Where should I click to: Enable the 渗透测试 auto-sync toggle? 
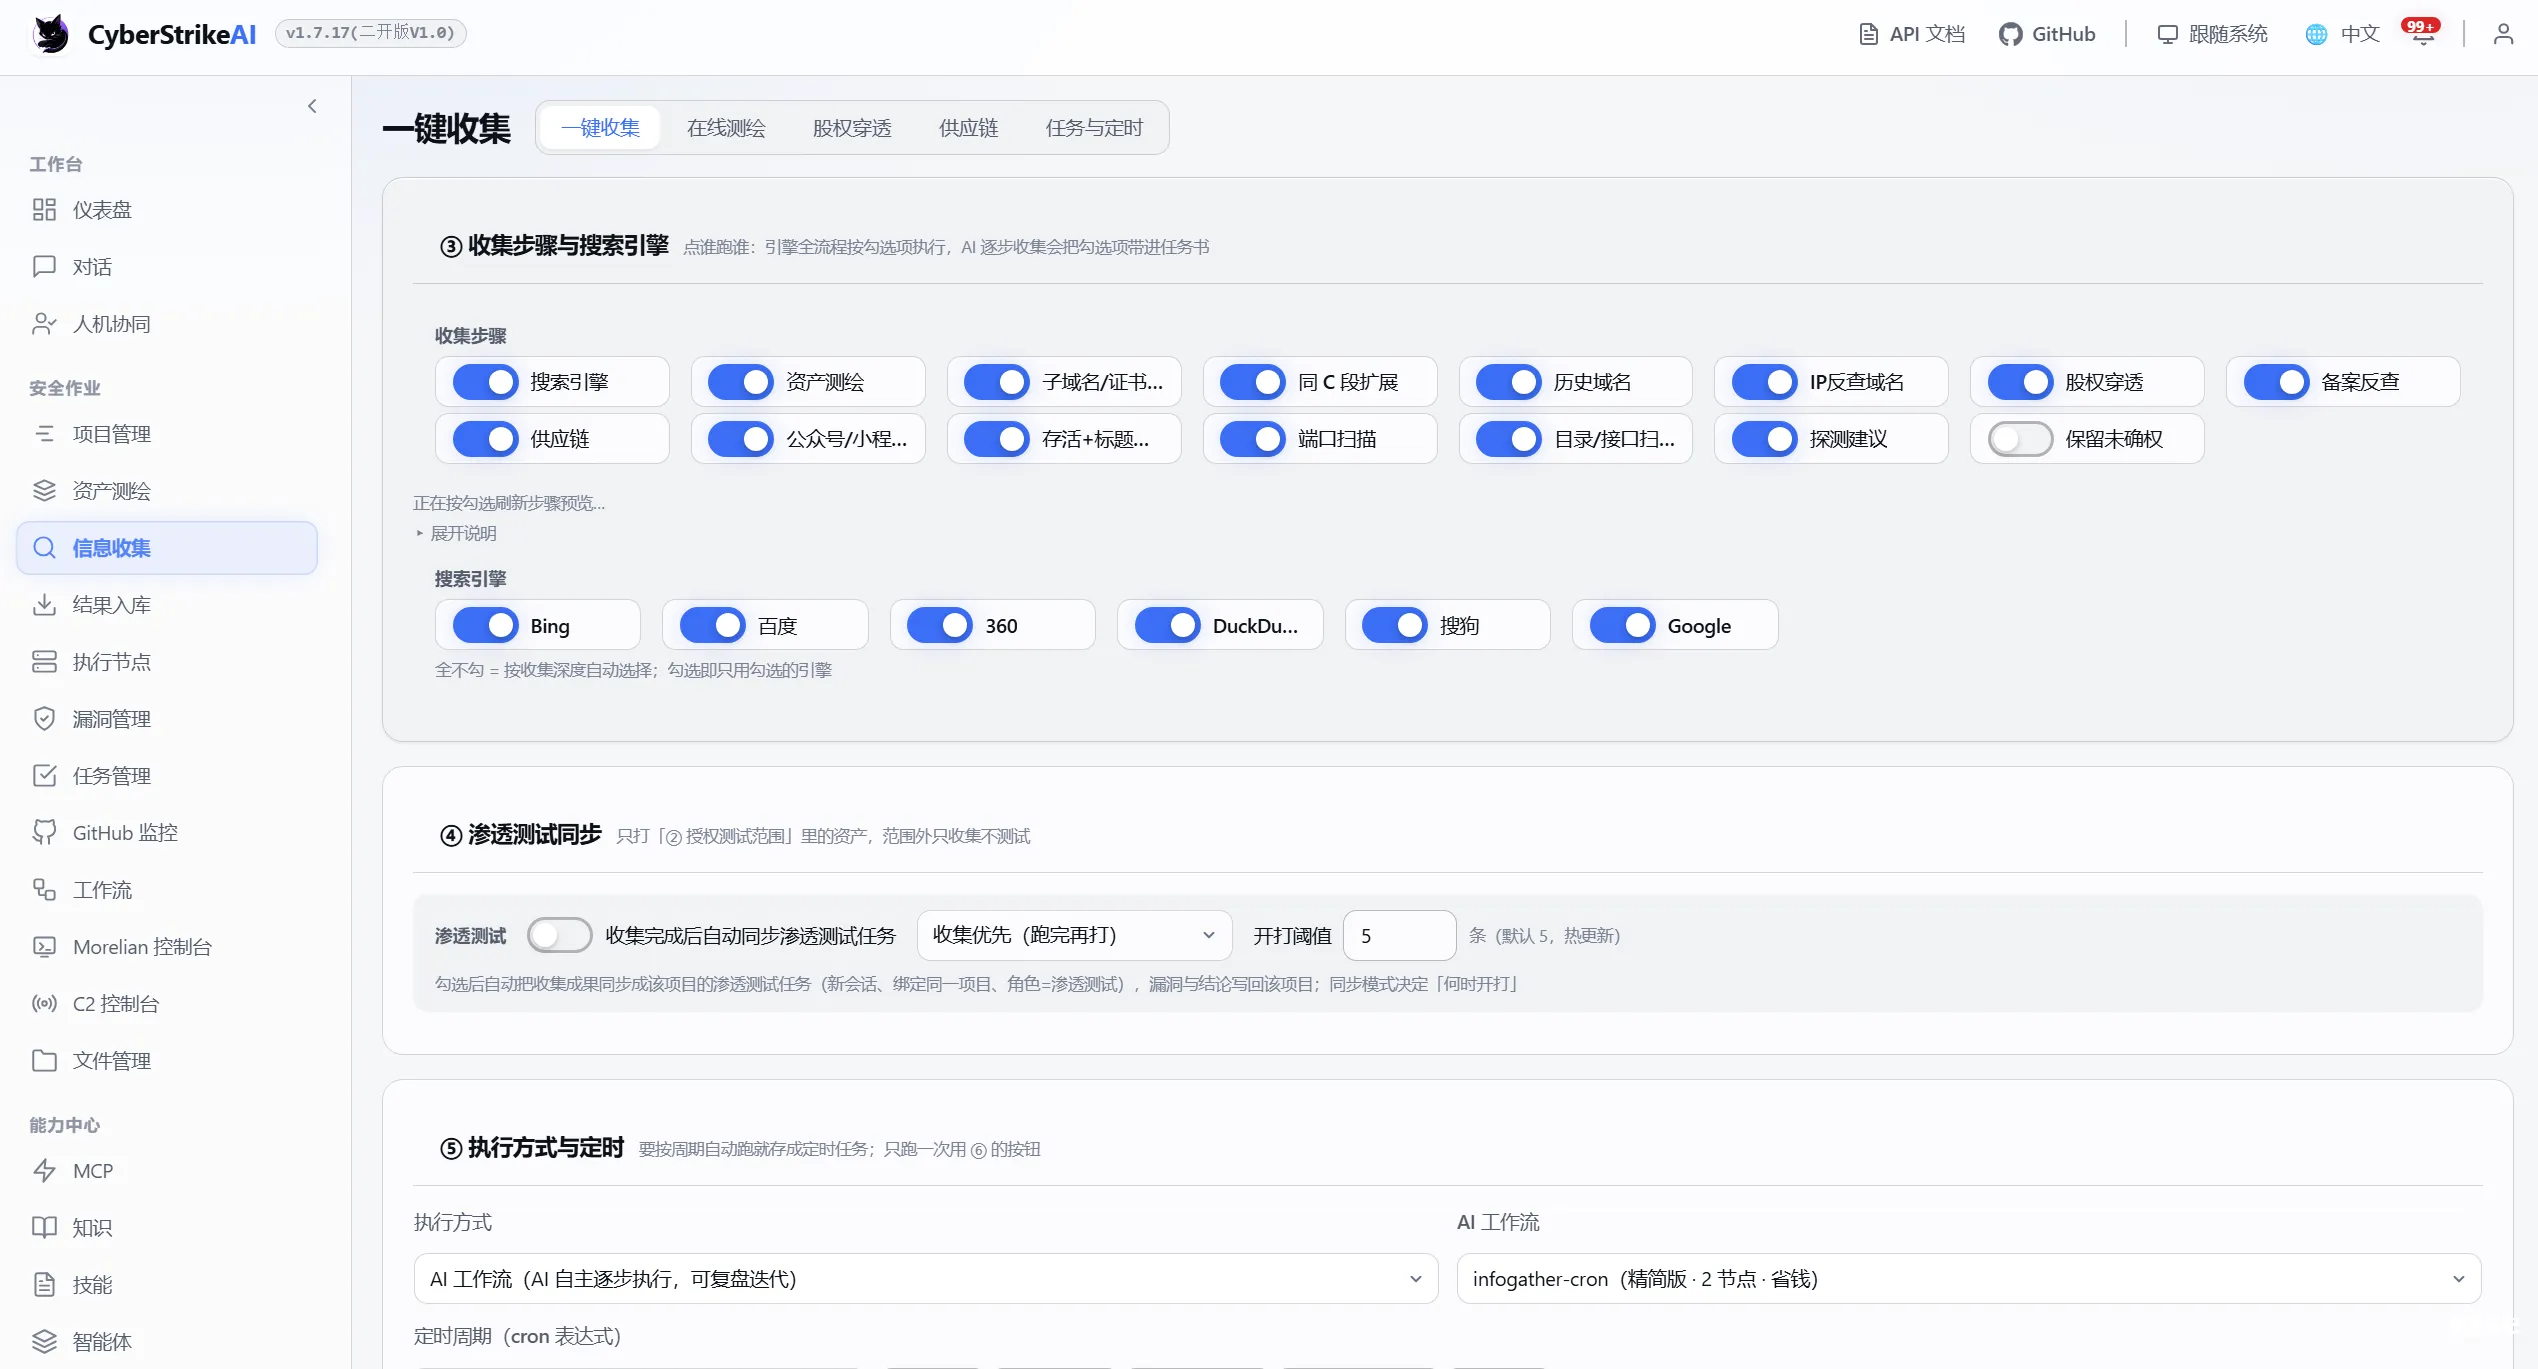pyautogui.click(x=559, y=935)
